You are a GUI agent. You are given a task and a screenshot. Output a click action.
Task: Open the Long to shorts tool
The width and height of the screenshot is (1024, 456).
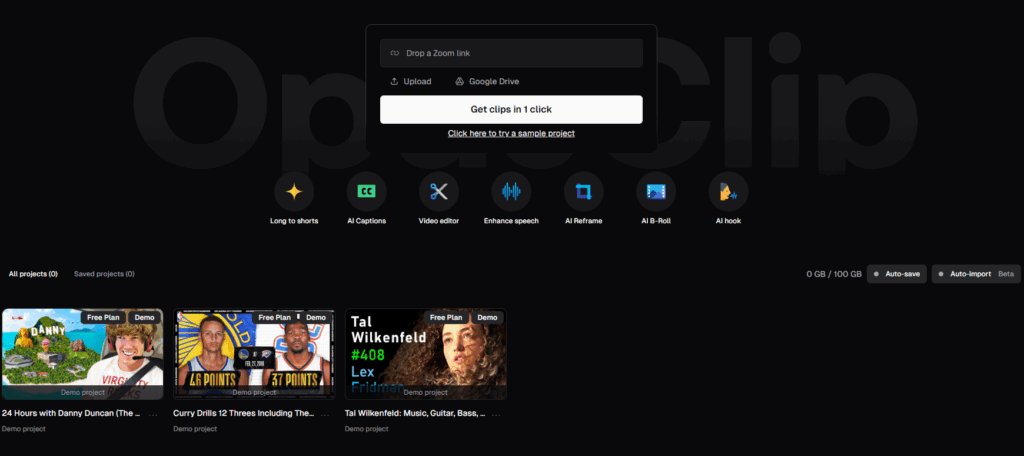(294, 191)
